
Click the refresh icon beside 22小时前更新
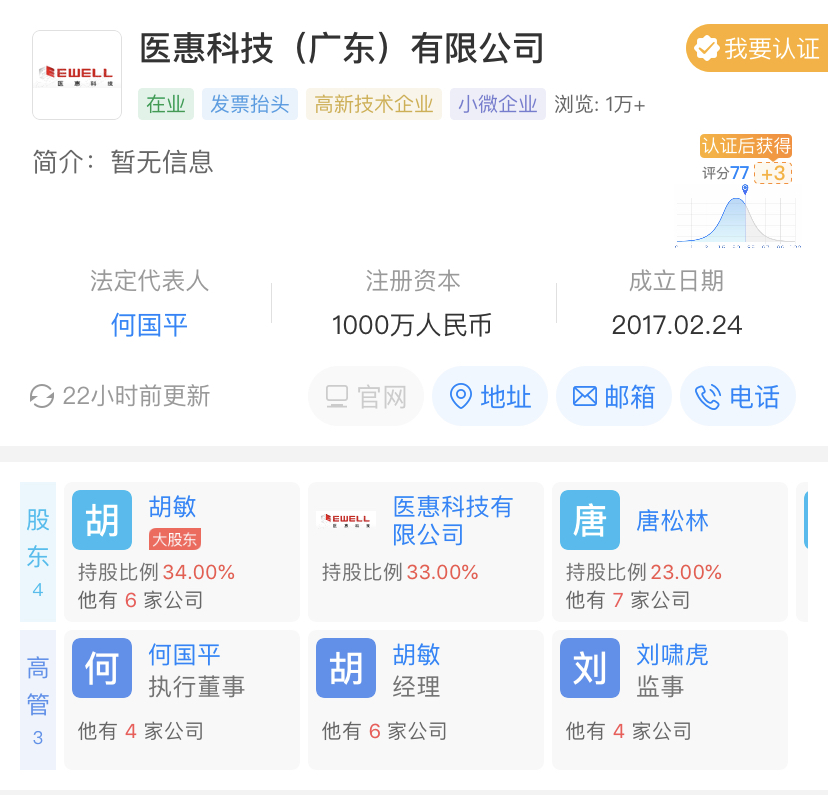[x=42, y=396]
